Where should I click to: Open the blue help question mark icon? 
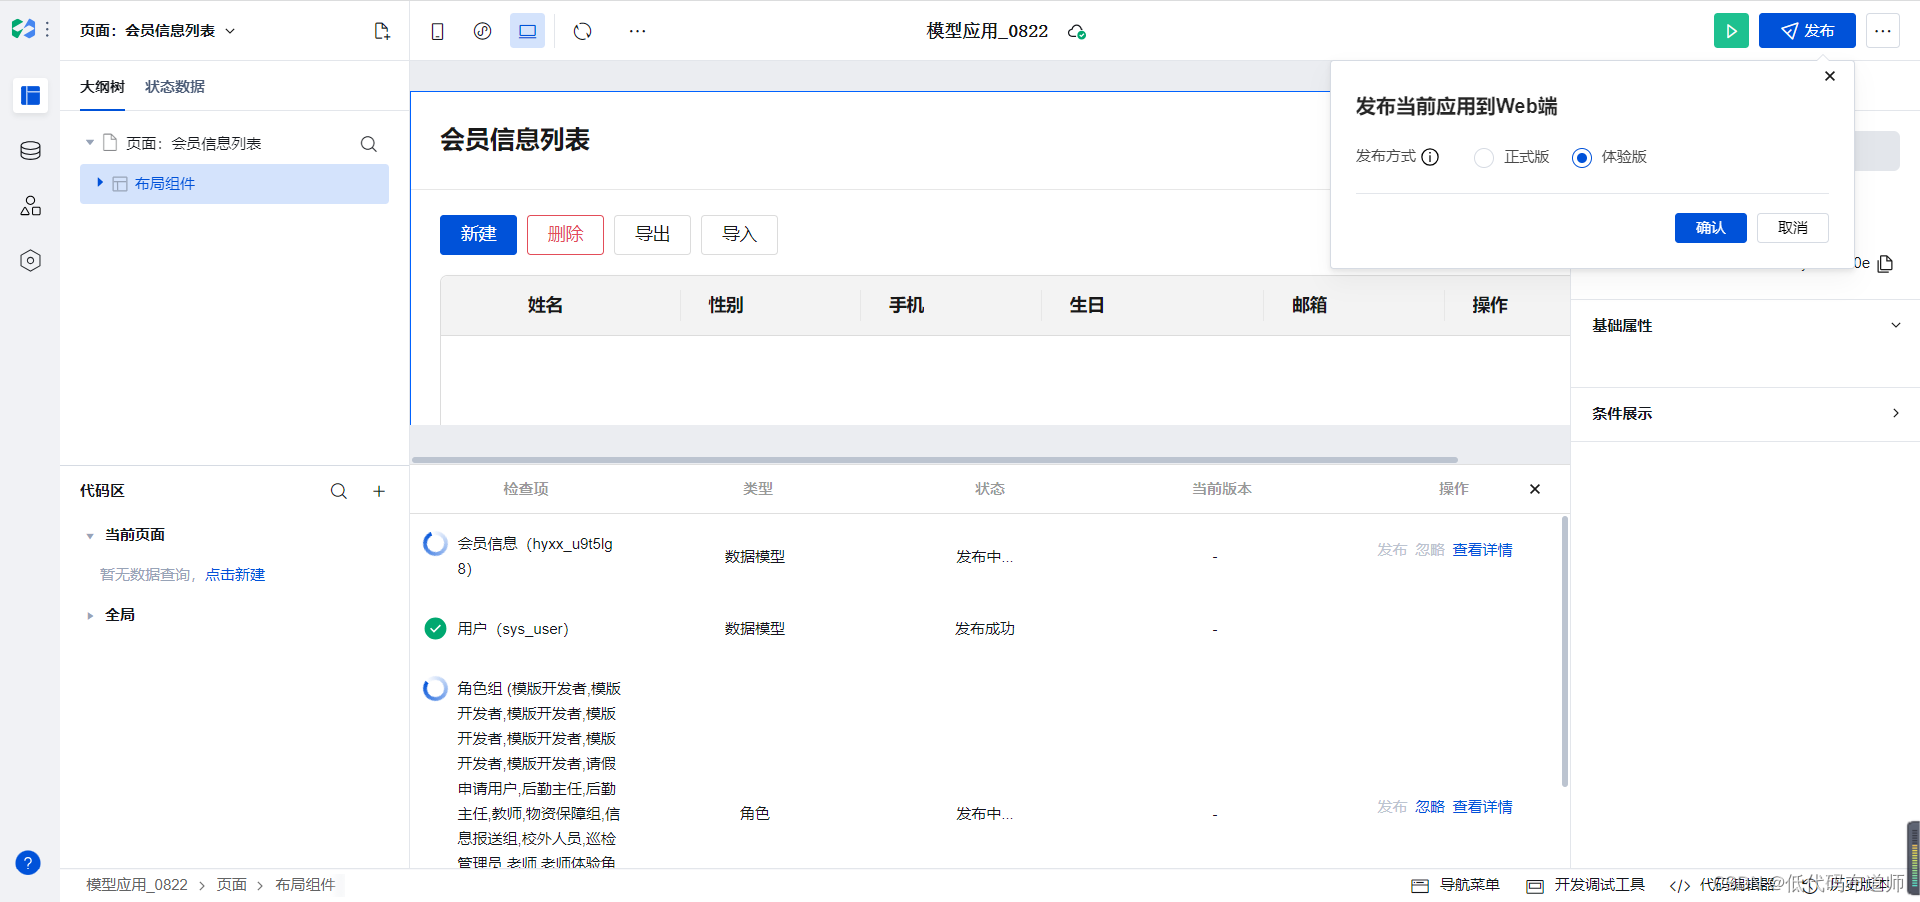[x=28, y=863]
